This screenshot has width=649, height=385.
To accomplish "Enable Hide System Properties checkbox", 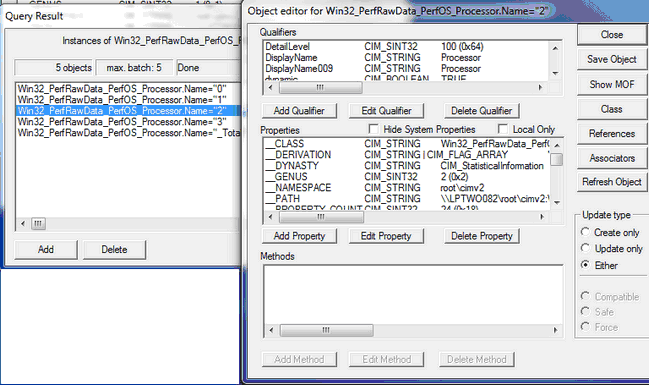I will point(373,129).
